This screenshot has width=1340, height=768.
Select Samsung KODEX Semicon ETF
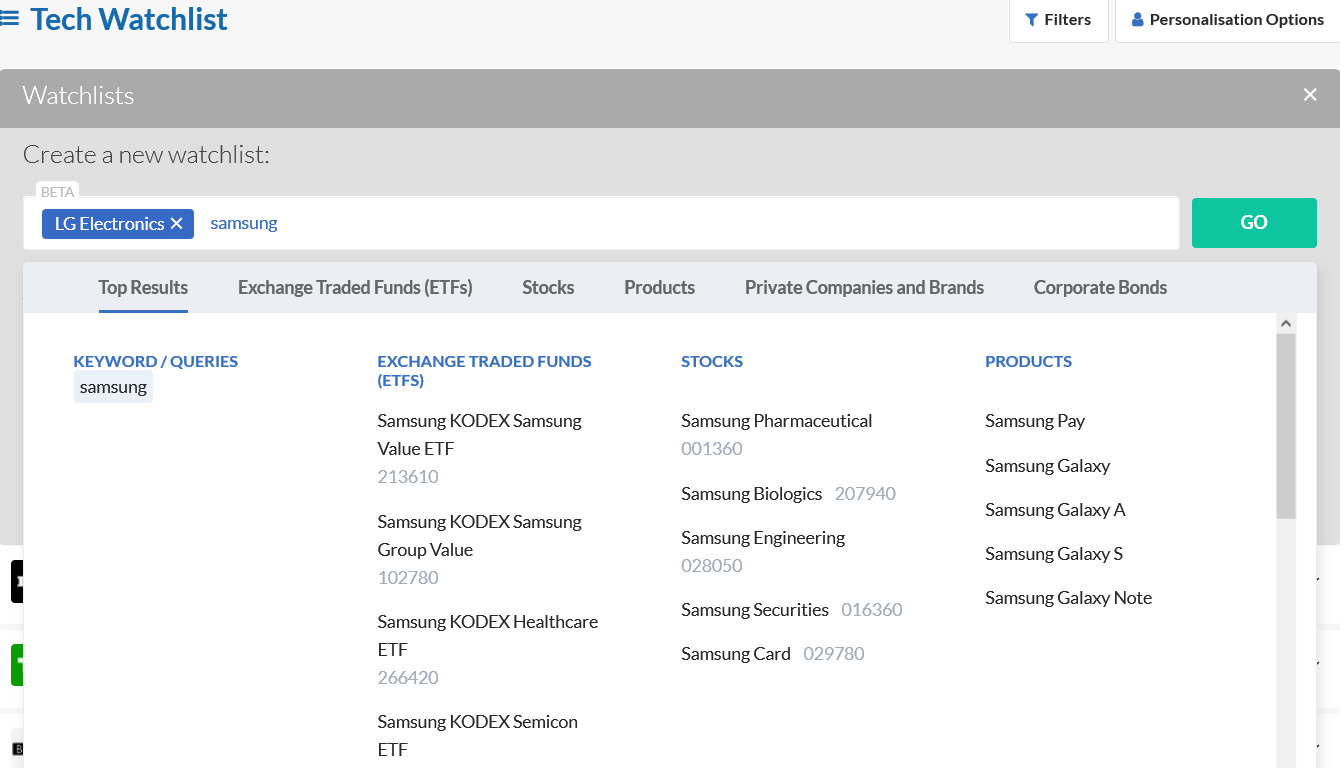(x=477, y=736)
